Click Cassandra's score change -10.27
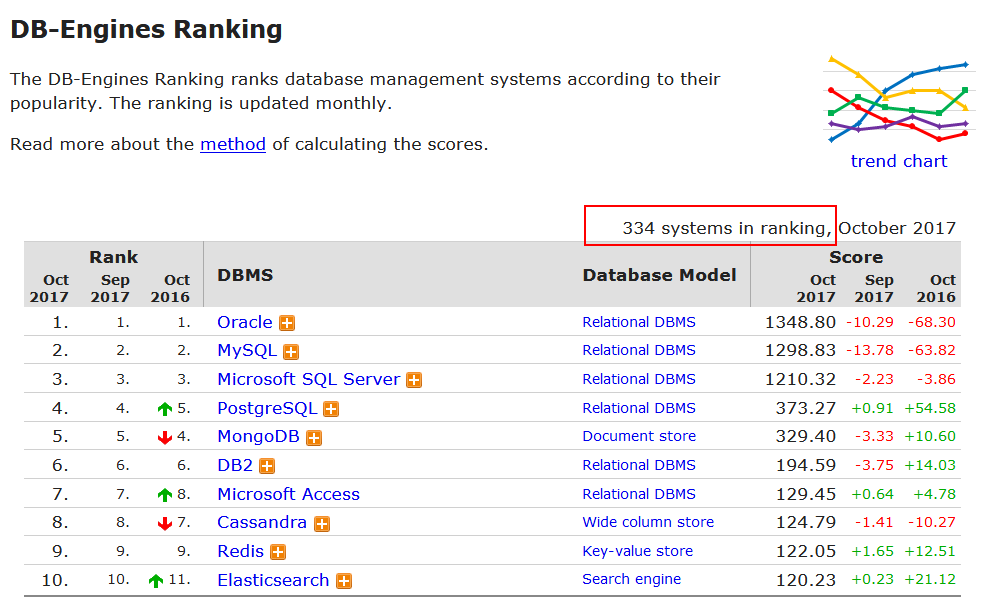Viewport: 984px width, 602px height. click(x=932, y=523)
